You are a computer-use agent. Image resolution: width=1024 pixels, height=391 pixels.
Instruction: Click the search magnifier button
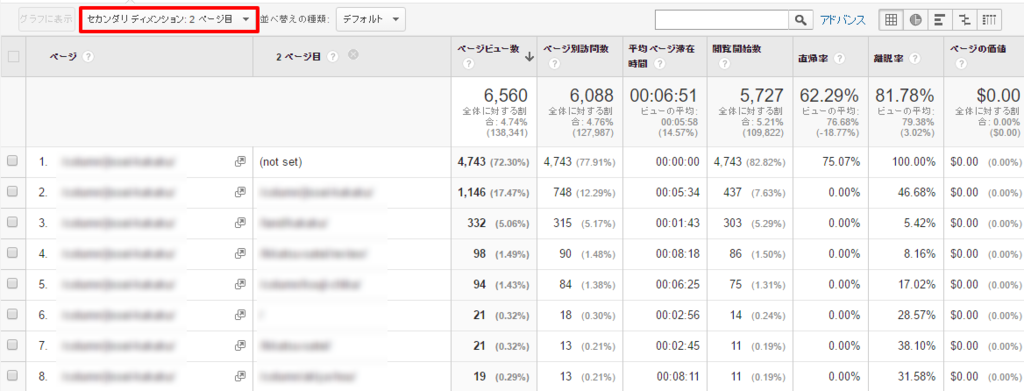click(800, 20)
